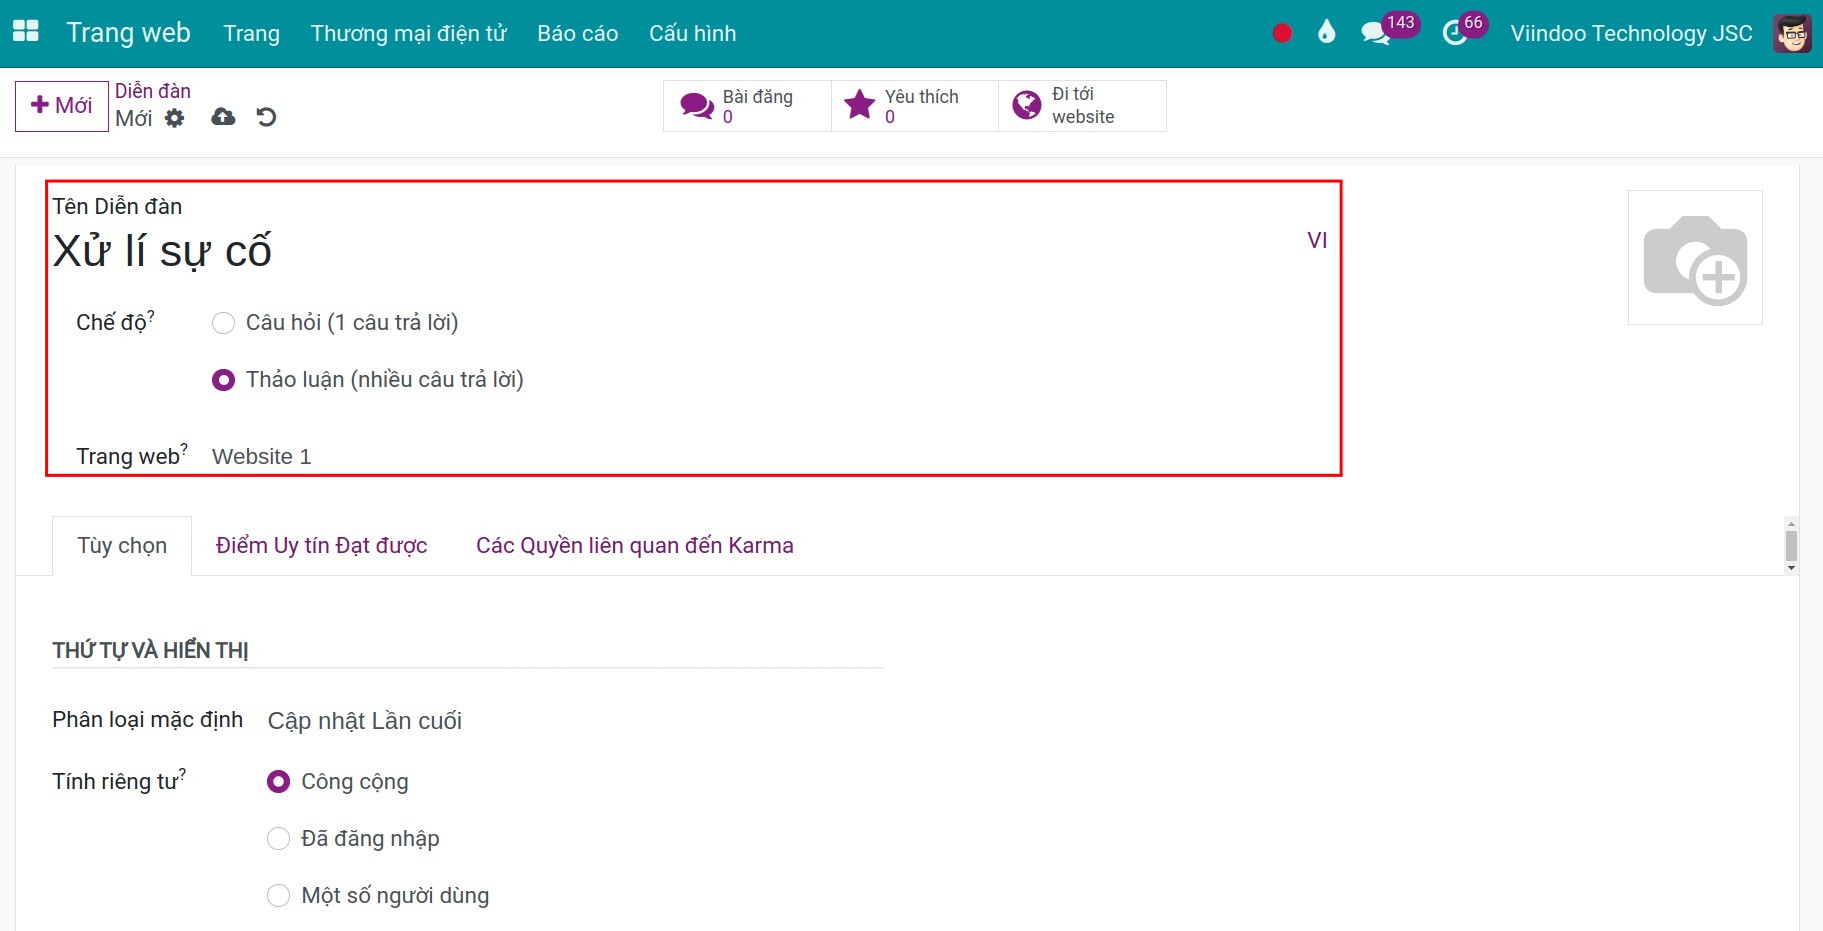This screenshot has height=931, width=1823.
Task: Click the Tính riêng tư help question mark
Action: coord(182,774)
